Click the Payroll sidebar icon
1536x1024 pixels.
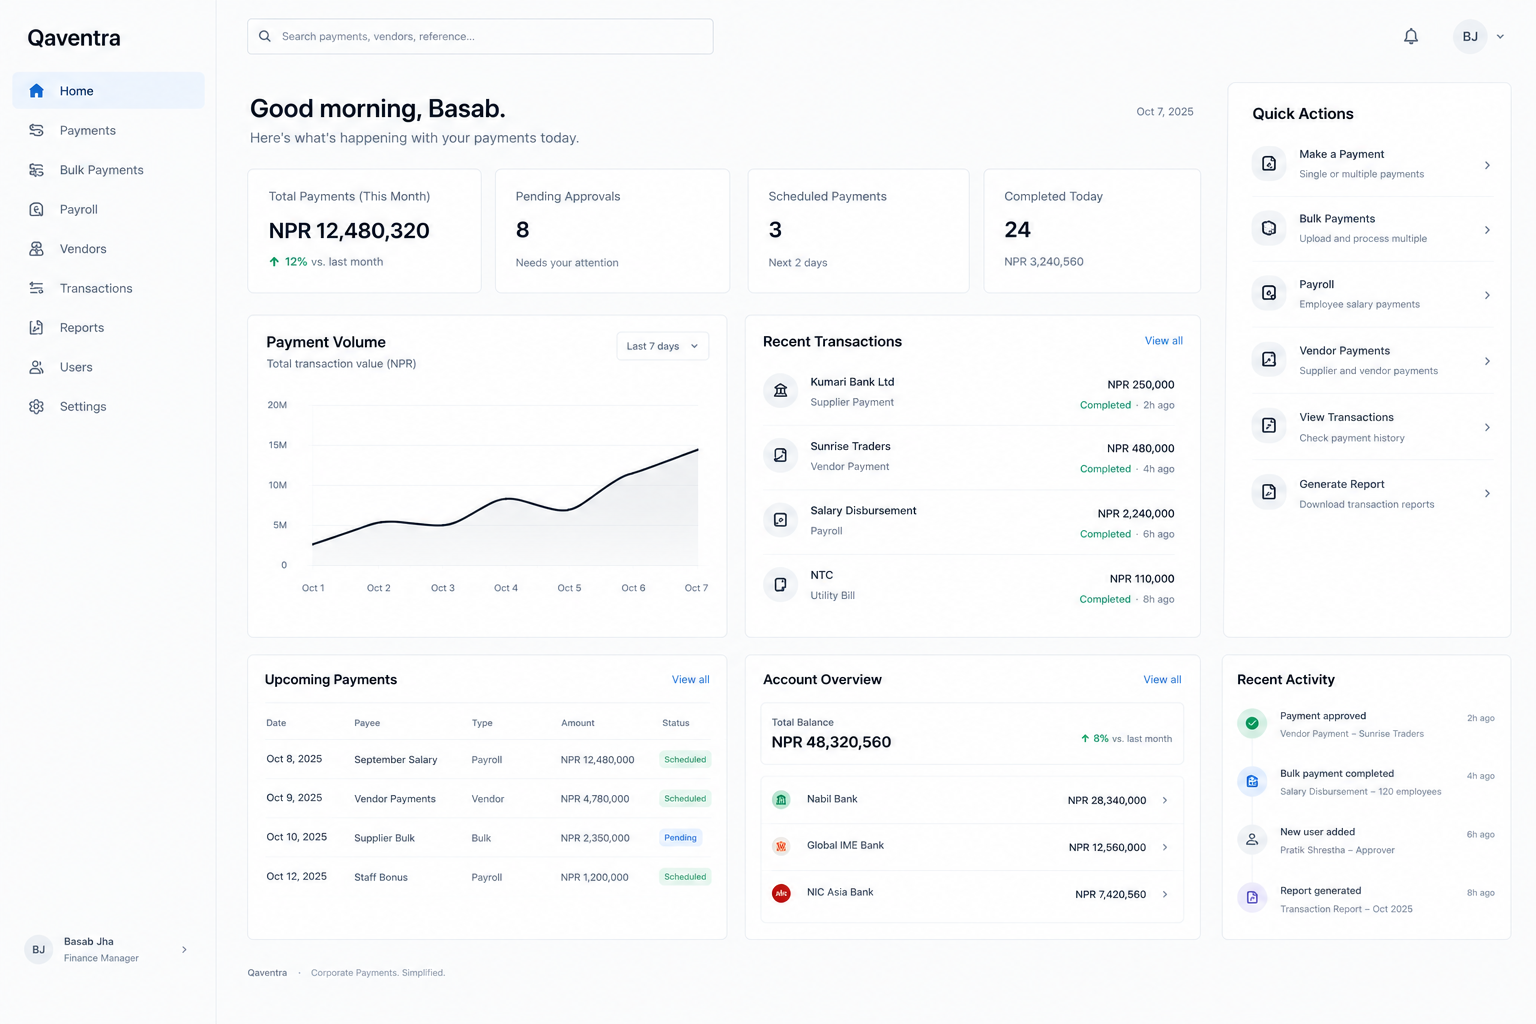point(37,209)
